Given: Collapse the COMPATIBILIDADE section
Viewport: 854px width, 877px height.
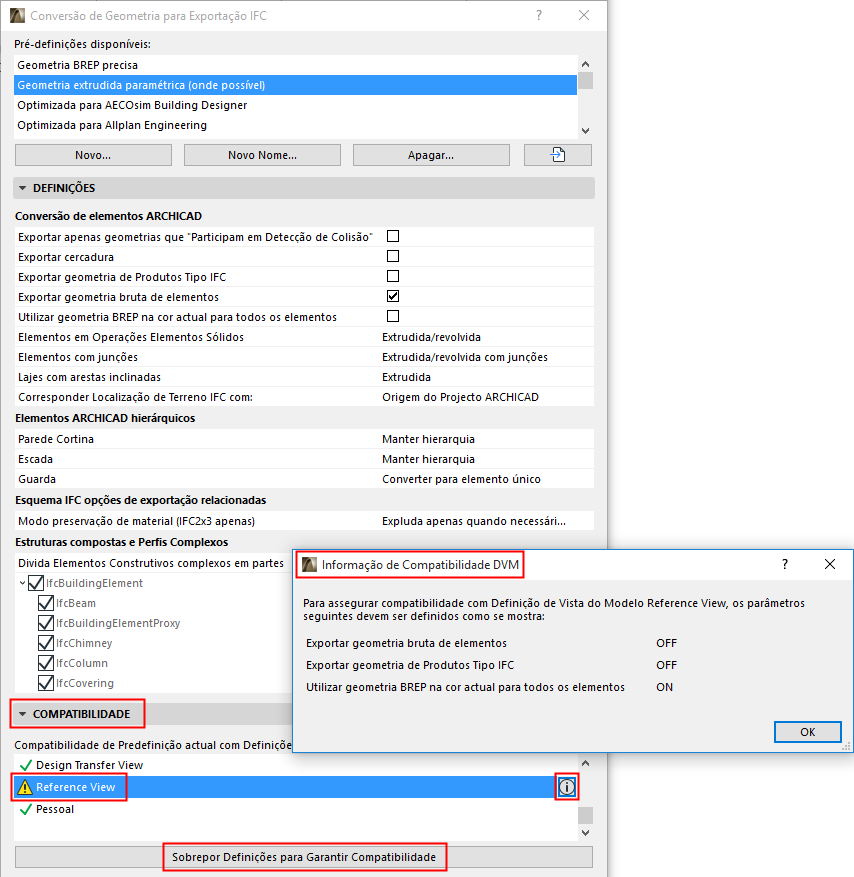Looking at the screenshot, I should [23, 714].
